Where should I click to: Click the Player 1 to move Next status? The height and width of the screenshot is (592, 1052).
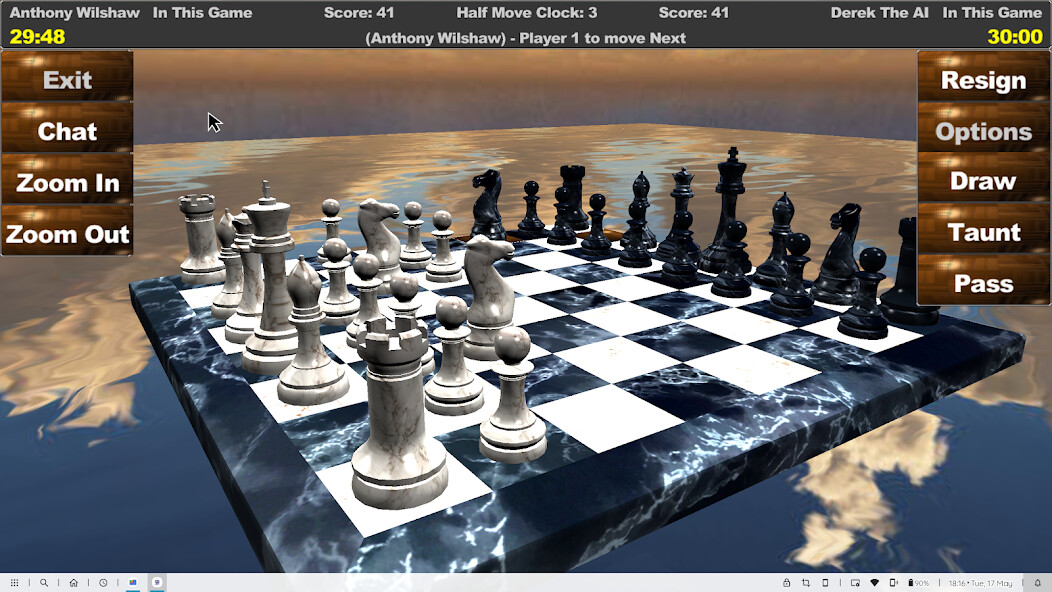(525, 38)
